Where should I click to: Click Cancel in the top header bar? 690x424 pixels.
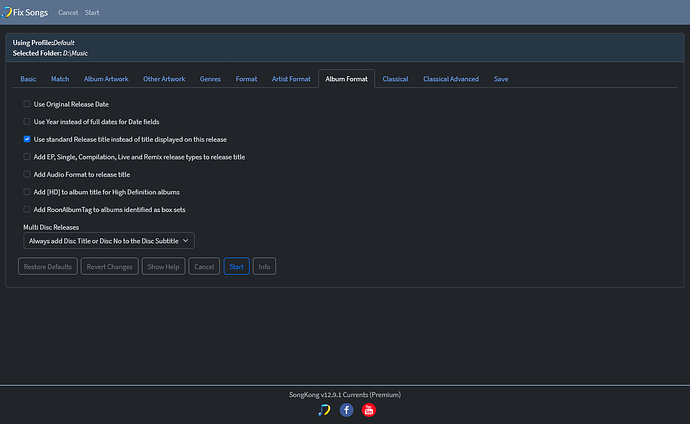(68, 12)
